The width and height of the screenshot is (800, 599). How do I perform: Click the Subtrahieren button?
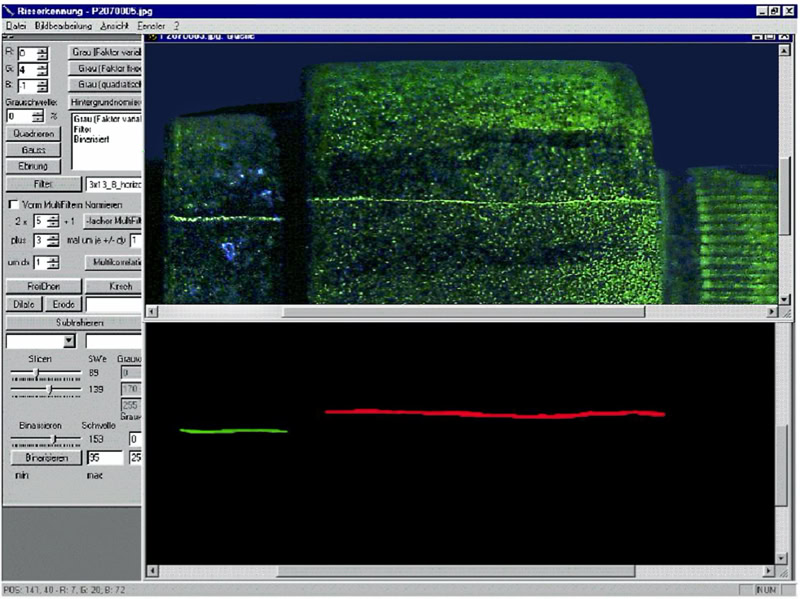pyautogui.click(x=75, y=322)
